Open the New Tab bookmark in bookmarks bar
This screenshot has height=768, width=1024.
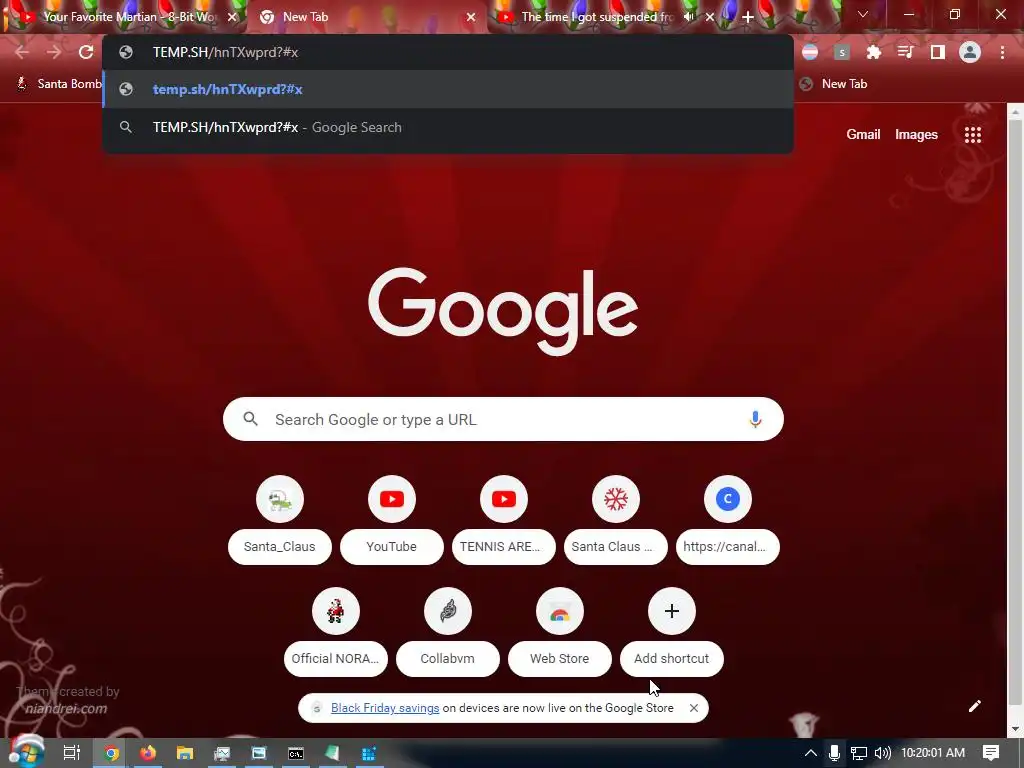pos(834,84)
